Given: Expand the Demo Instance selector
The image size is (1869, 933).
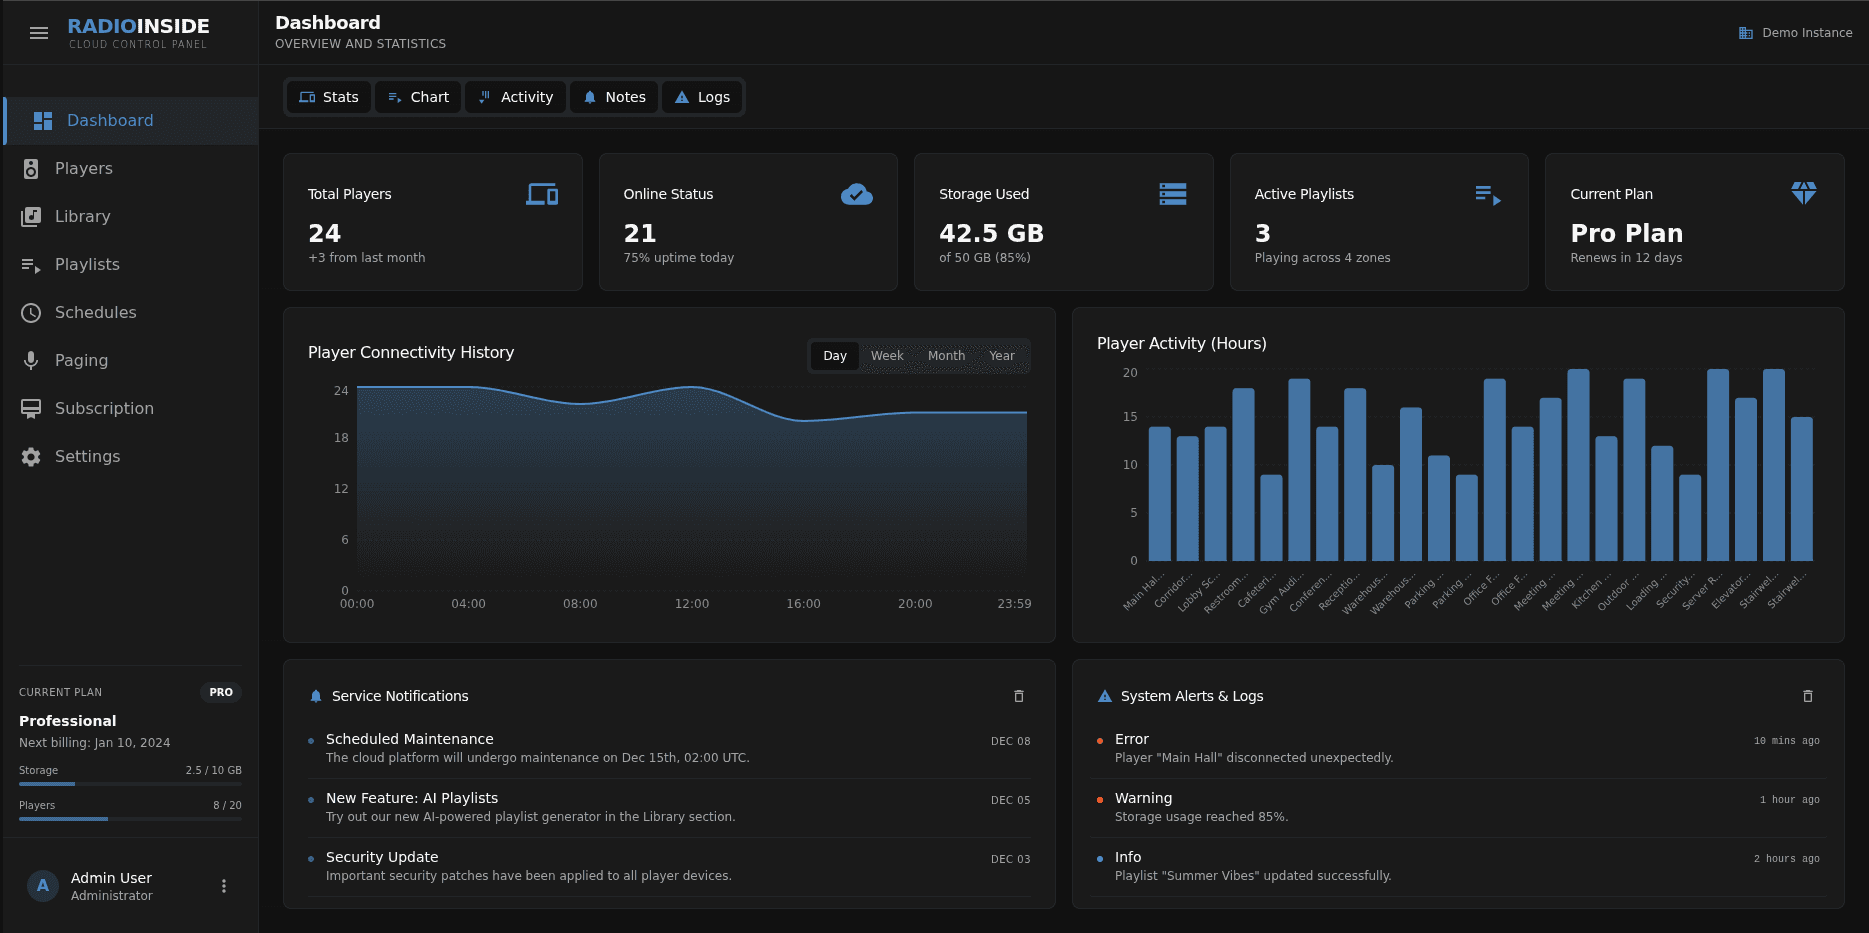Looking at the screenshot, I should [1795, 32].
